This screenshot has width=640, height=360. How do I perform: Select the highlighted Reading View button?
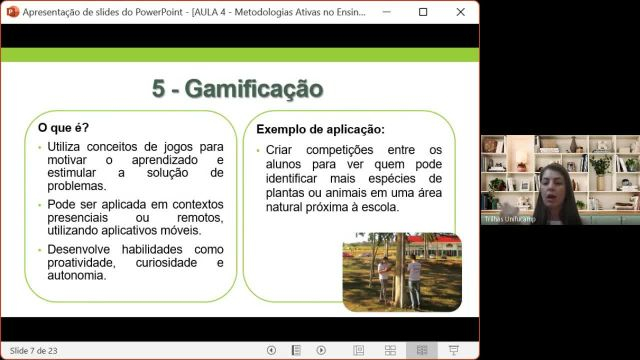click(422, 350)
